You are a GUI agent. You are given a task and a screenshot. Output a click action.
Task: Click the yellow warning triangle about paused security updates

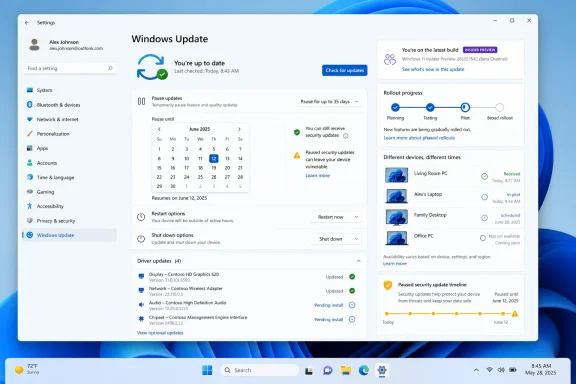297,155
